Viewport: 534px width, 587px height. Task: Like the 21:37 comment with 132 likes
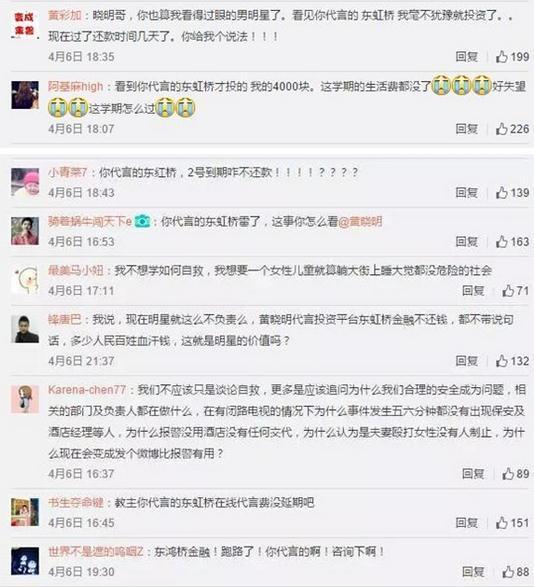502,361
